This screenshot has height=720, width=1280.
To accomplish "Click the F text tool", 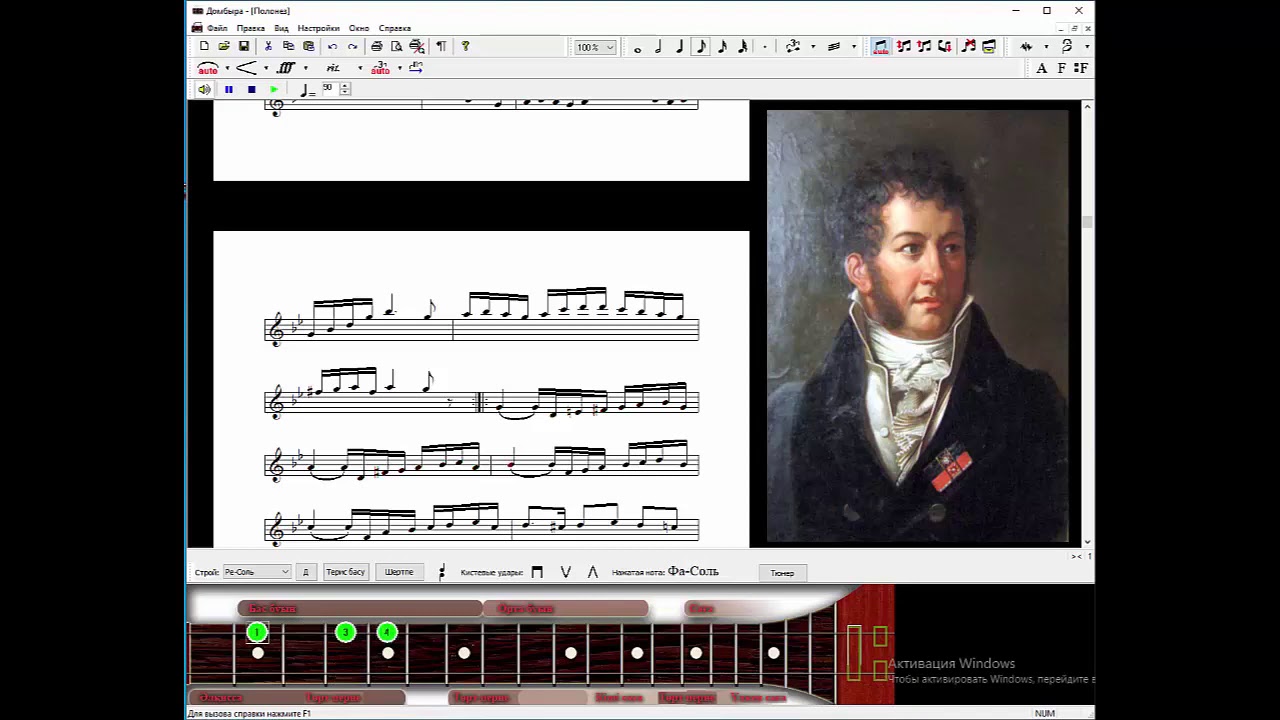I will pos(1061,68).
